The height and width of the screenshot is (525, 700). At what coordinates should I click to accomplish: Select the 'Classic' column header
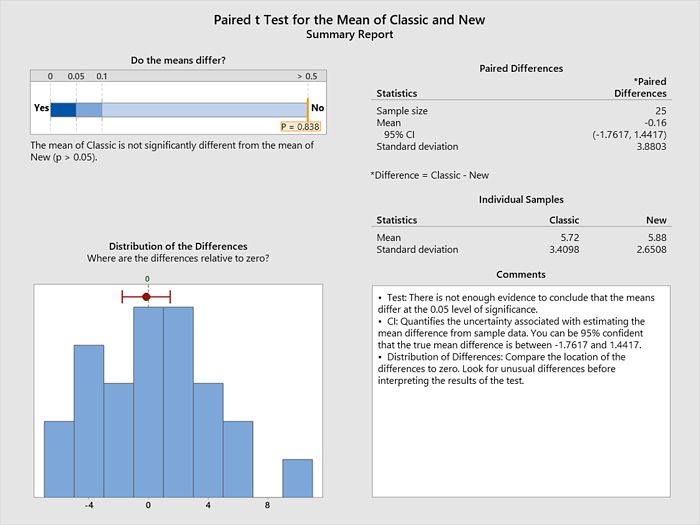click(x=563, y=220)
